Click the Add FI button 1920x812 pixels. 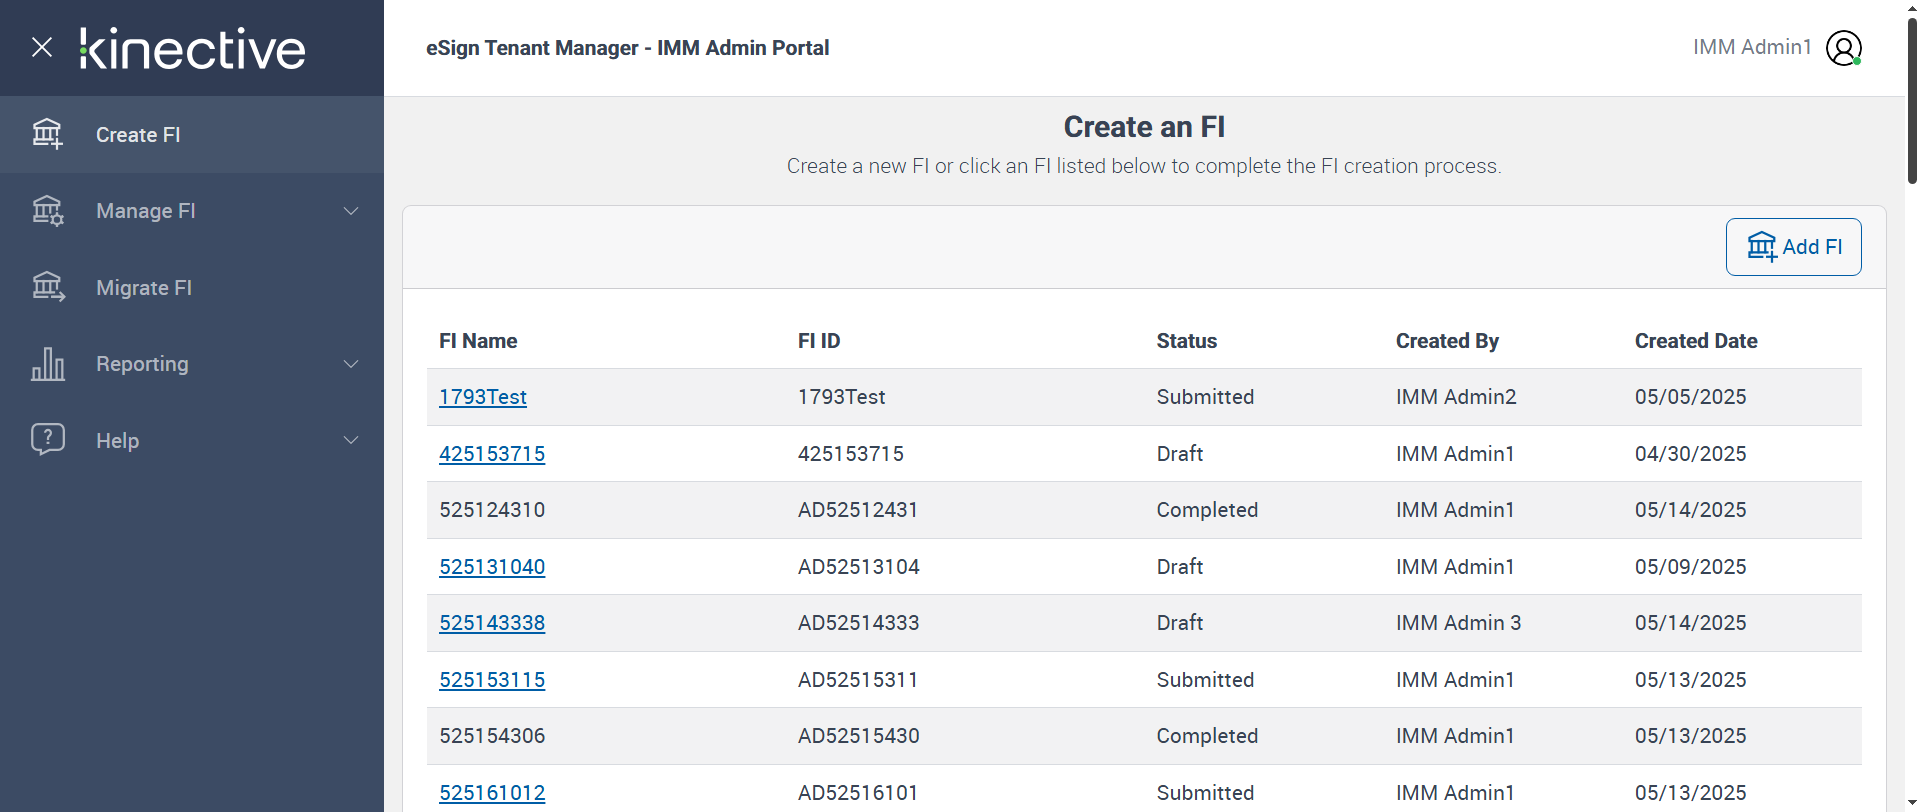point(1793,247)
